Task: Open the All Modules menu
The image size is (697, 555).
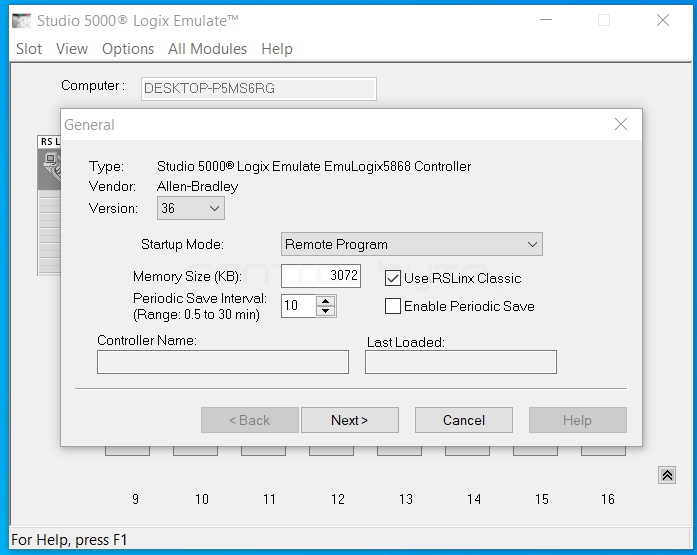Action: (207, 48)
